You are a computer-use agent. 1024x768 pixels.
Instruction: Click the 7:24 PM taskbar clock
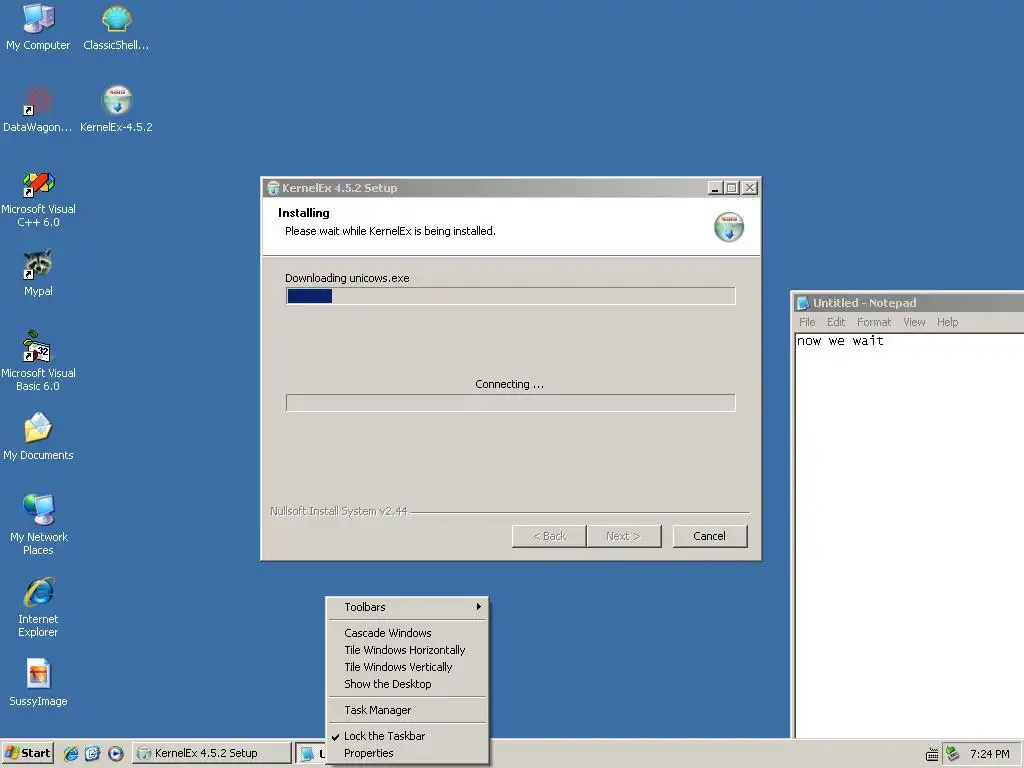click(989, 754)
